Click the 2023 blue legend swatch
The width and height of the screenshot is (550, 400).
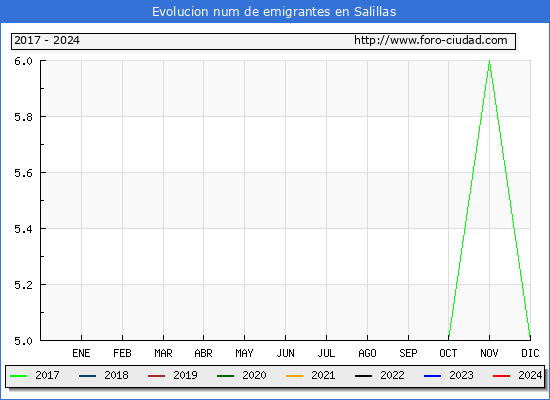click(x=432, y=376)
